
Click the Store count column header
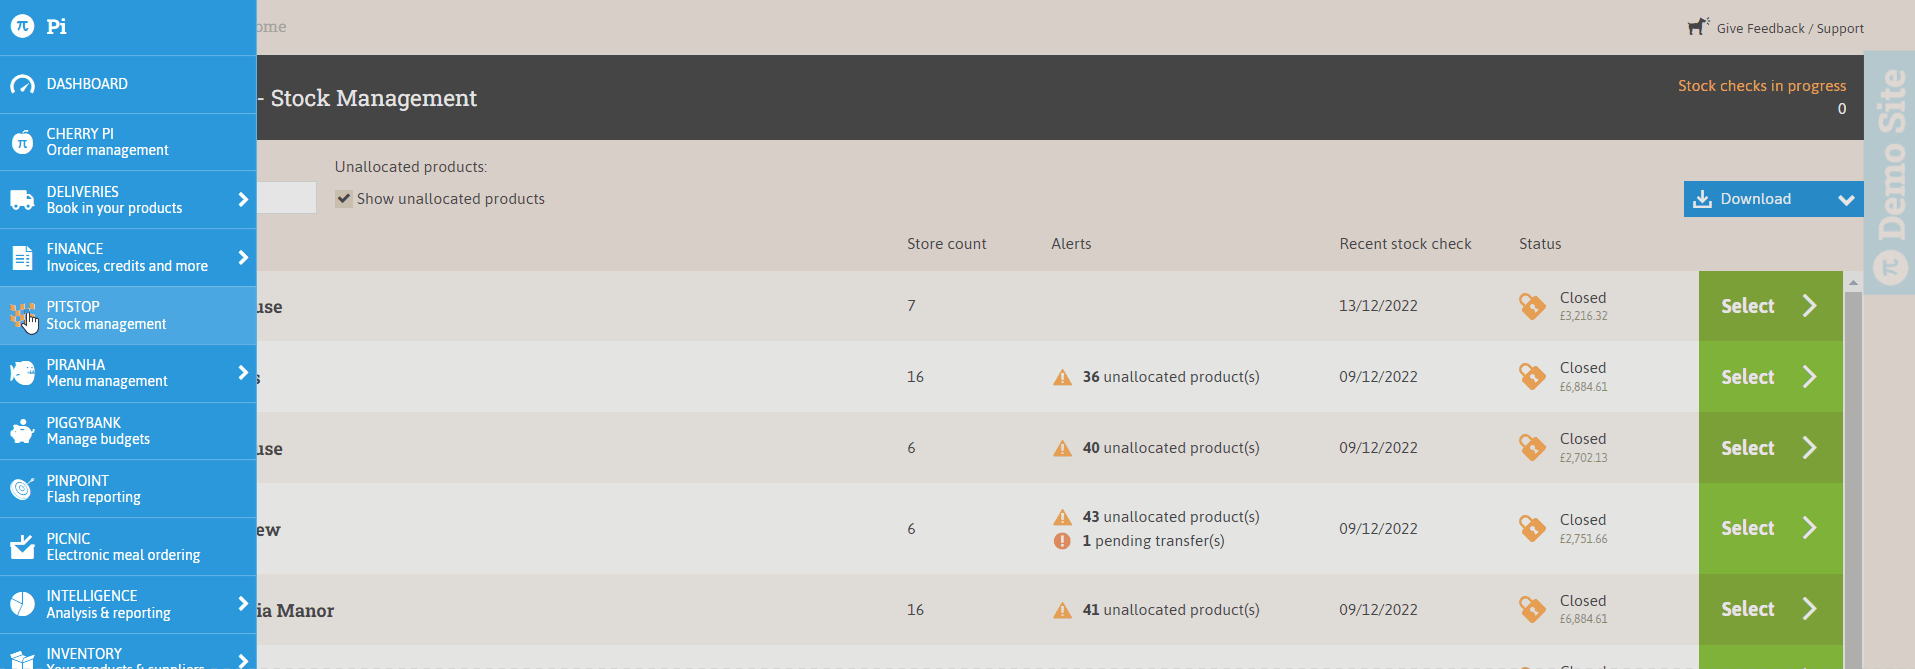(x=946, y=244)
